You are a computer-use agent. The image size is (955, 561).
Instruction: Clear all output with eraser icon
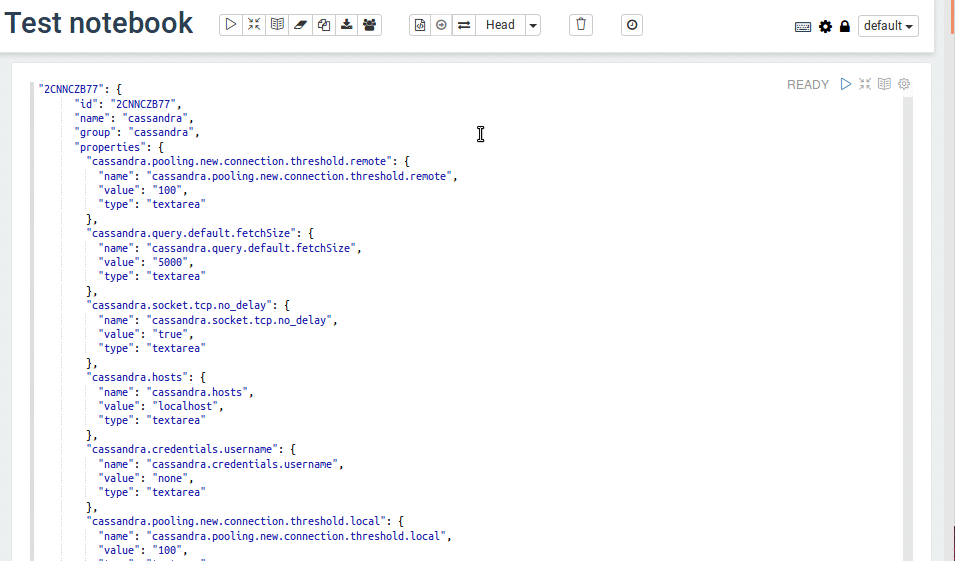[300, 25]
